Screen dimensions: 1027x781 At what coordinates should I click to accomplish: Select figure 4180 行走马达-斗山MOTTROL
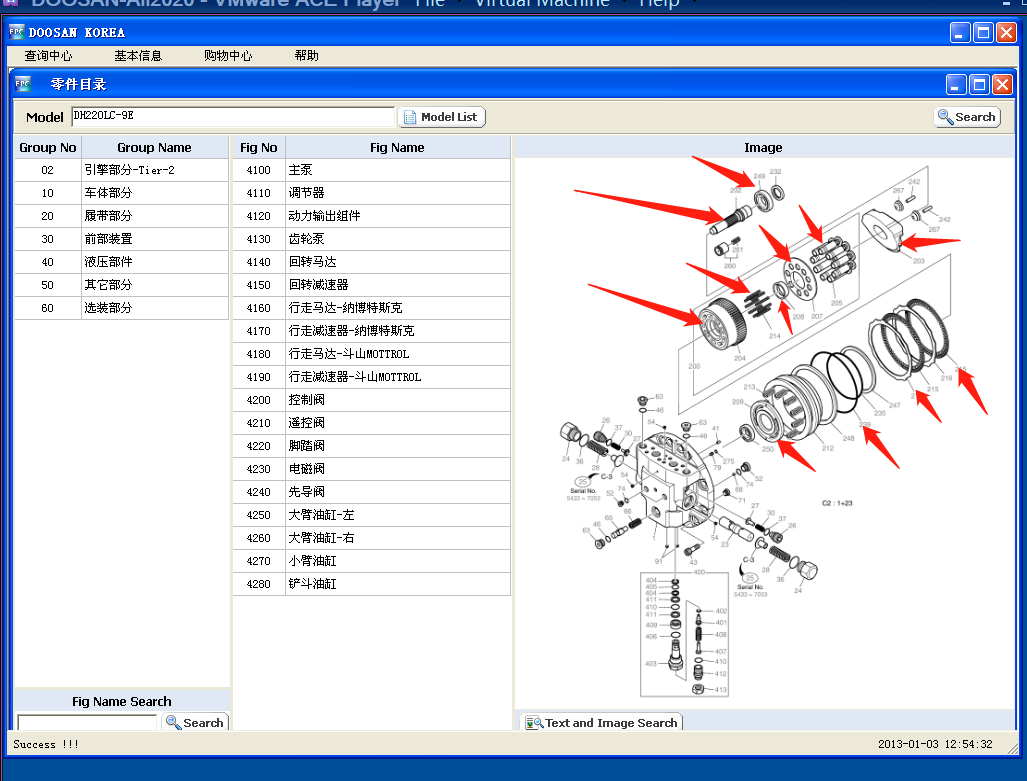(371, 354)
